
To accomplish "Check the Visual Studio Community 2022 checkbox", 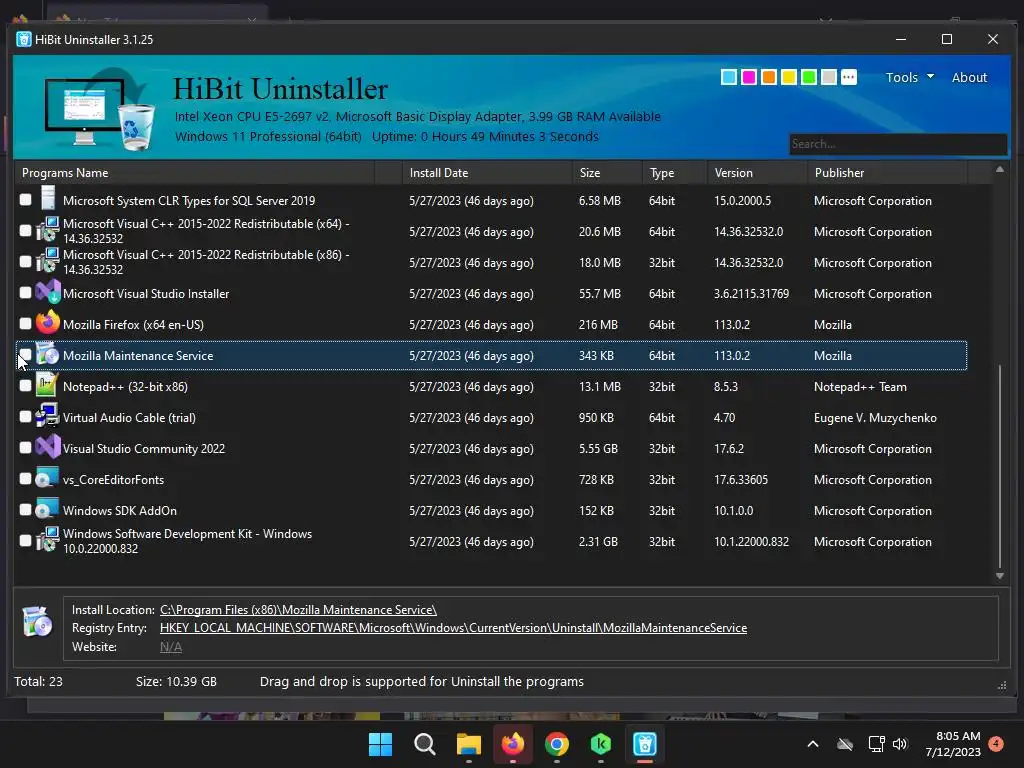I will [25, 447].
